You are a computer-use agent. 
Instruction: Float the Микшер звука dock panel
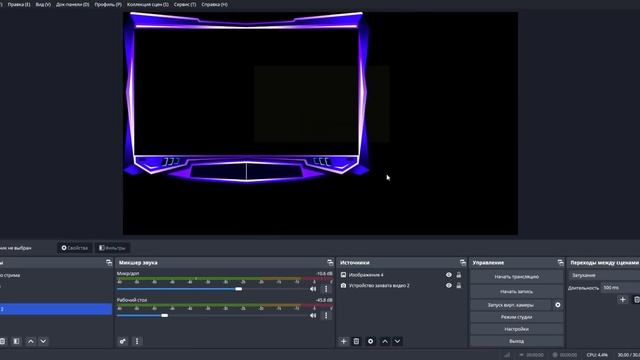[x=330, y=262]
